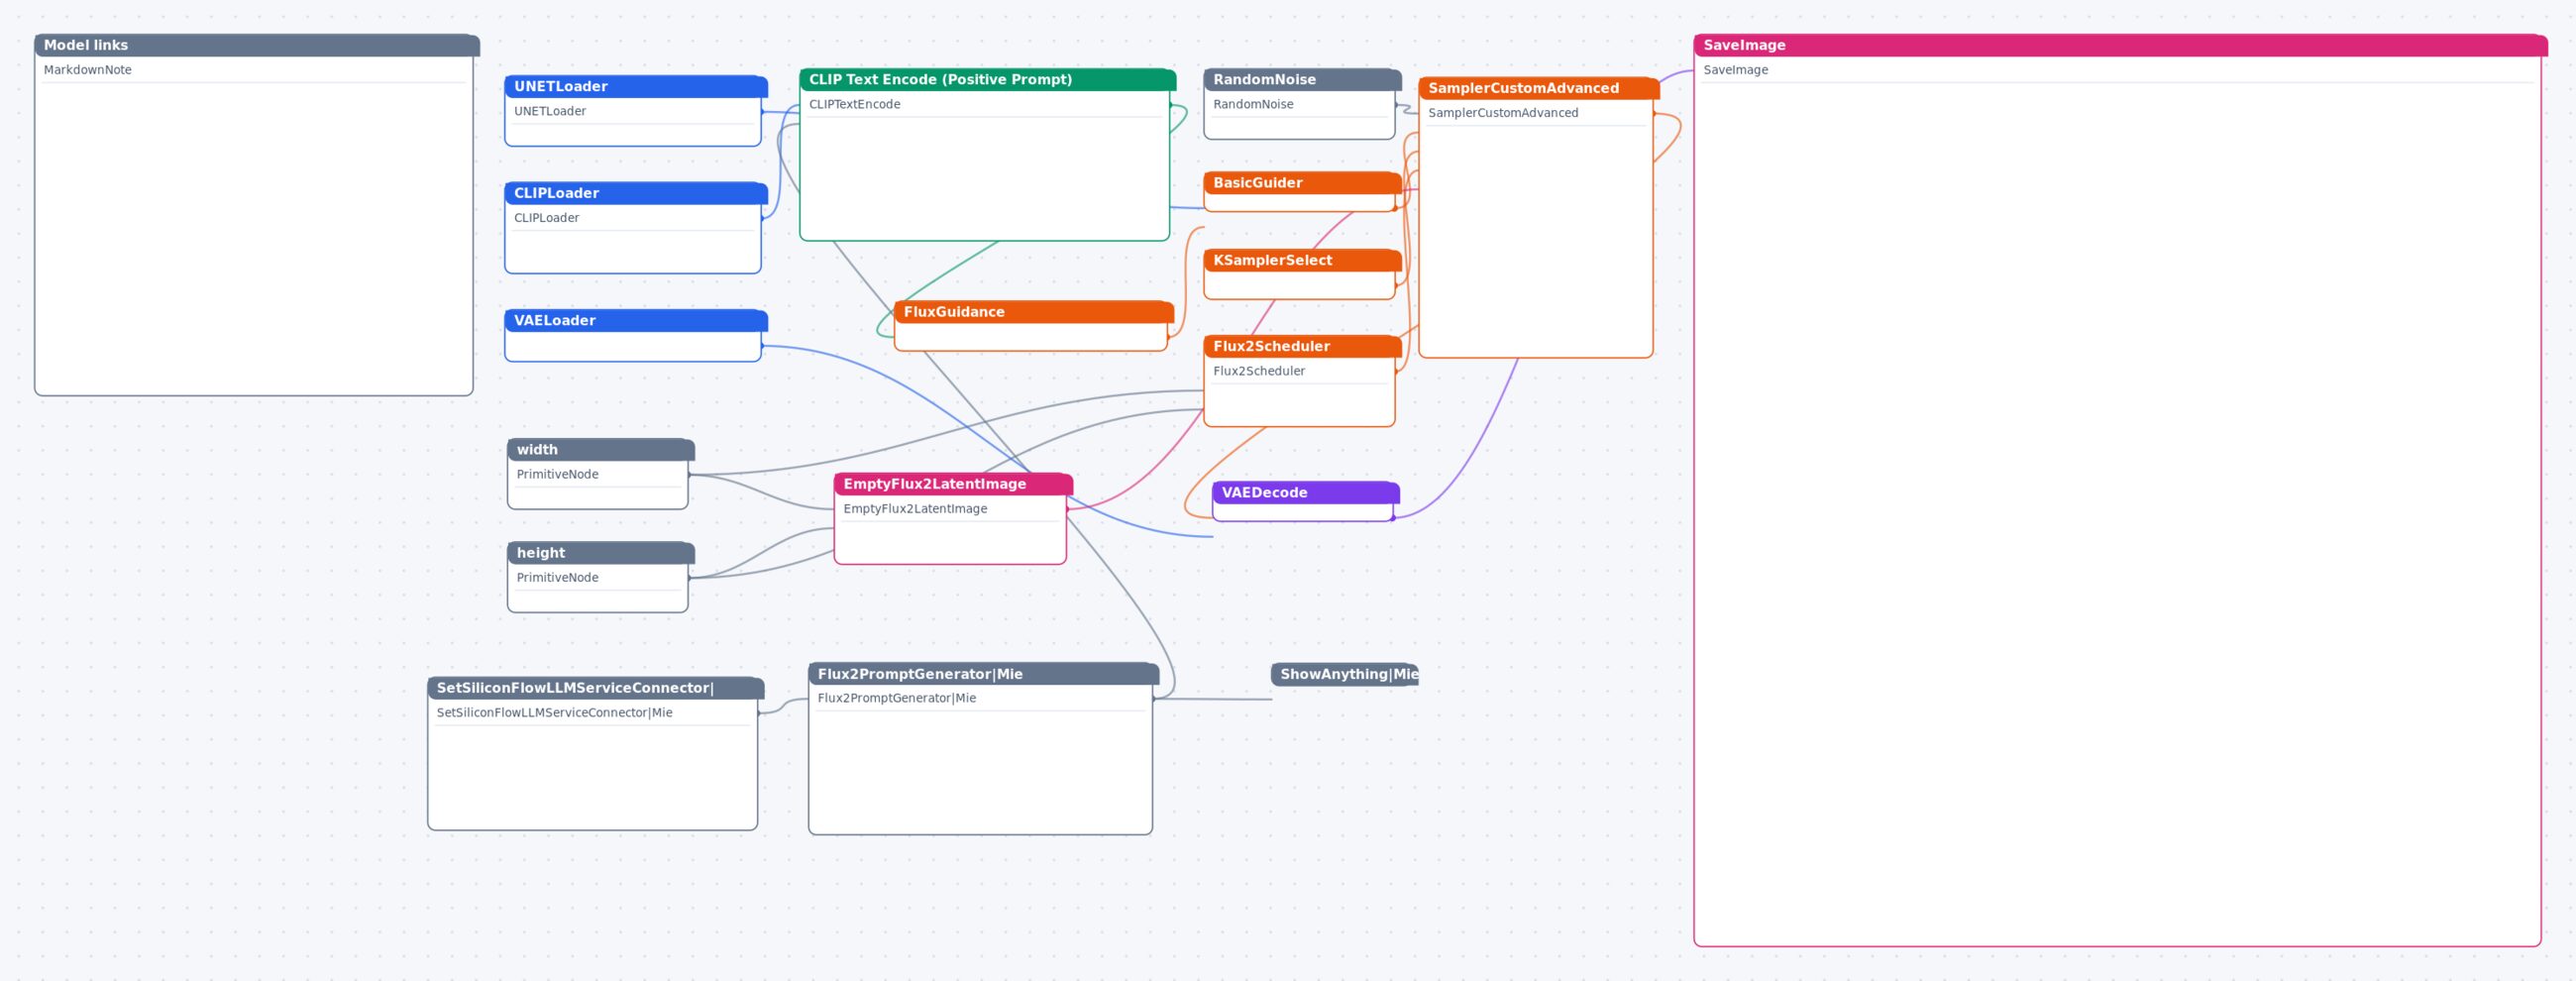
Task: Click the CLIP Text Encode (Positive Prompt) header
Action: pyautogui.click(x=987, y=80)
